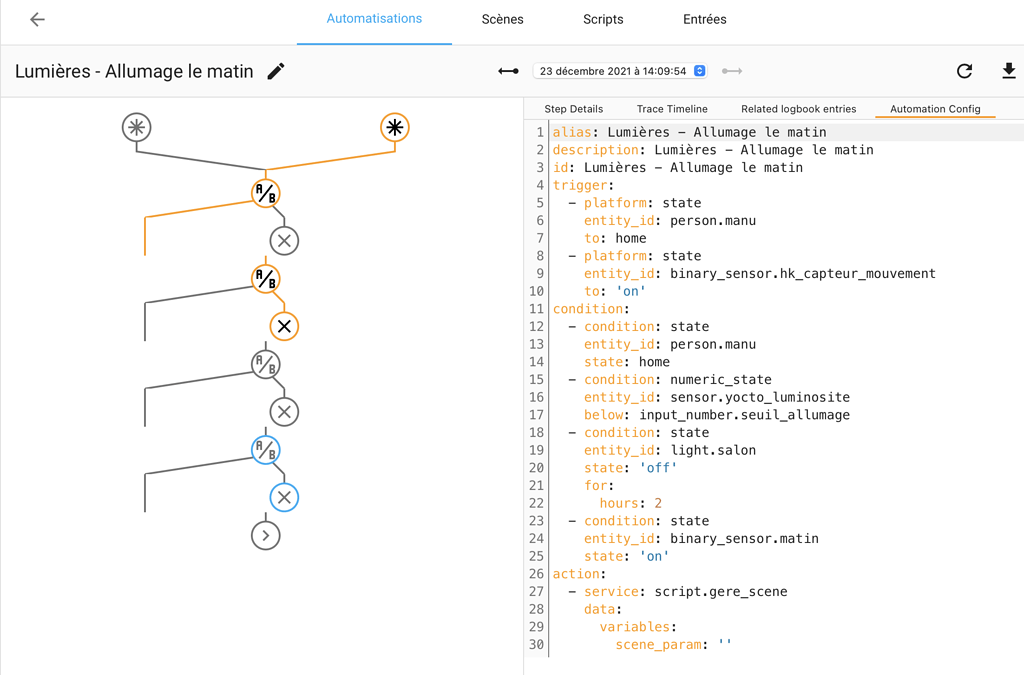The image size is (1024, 675).
Task: Click the blue A/B condition node
Action: (265, 450)
